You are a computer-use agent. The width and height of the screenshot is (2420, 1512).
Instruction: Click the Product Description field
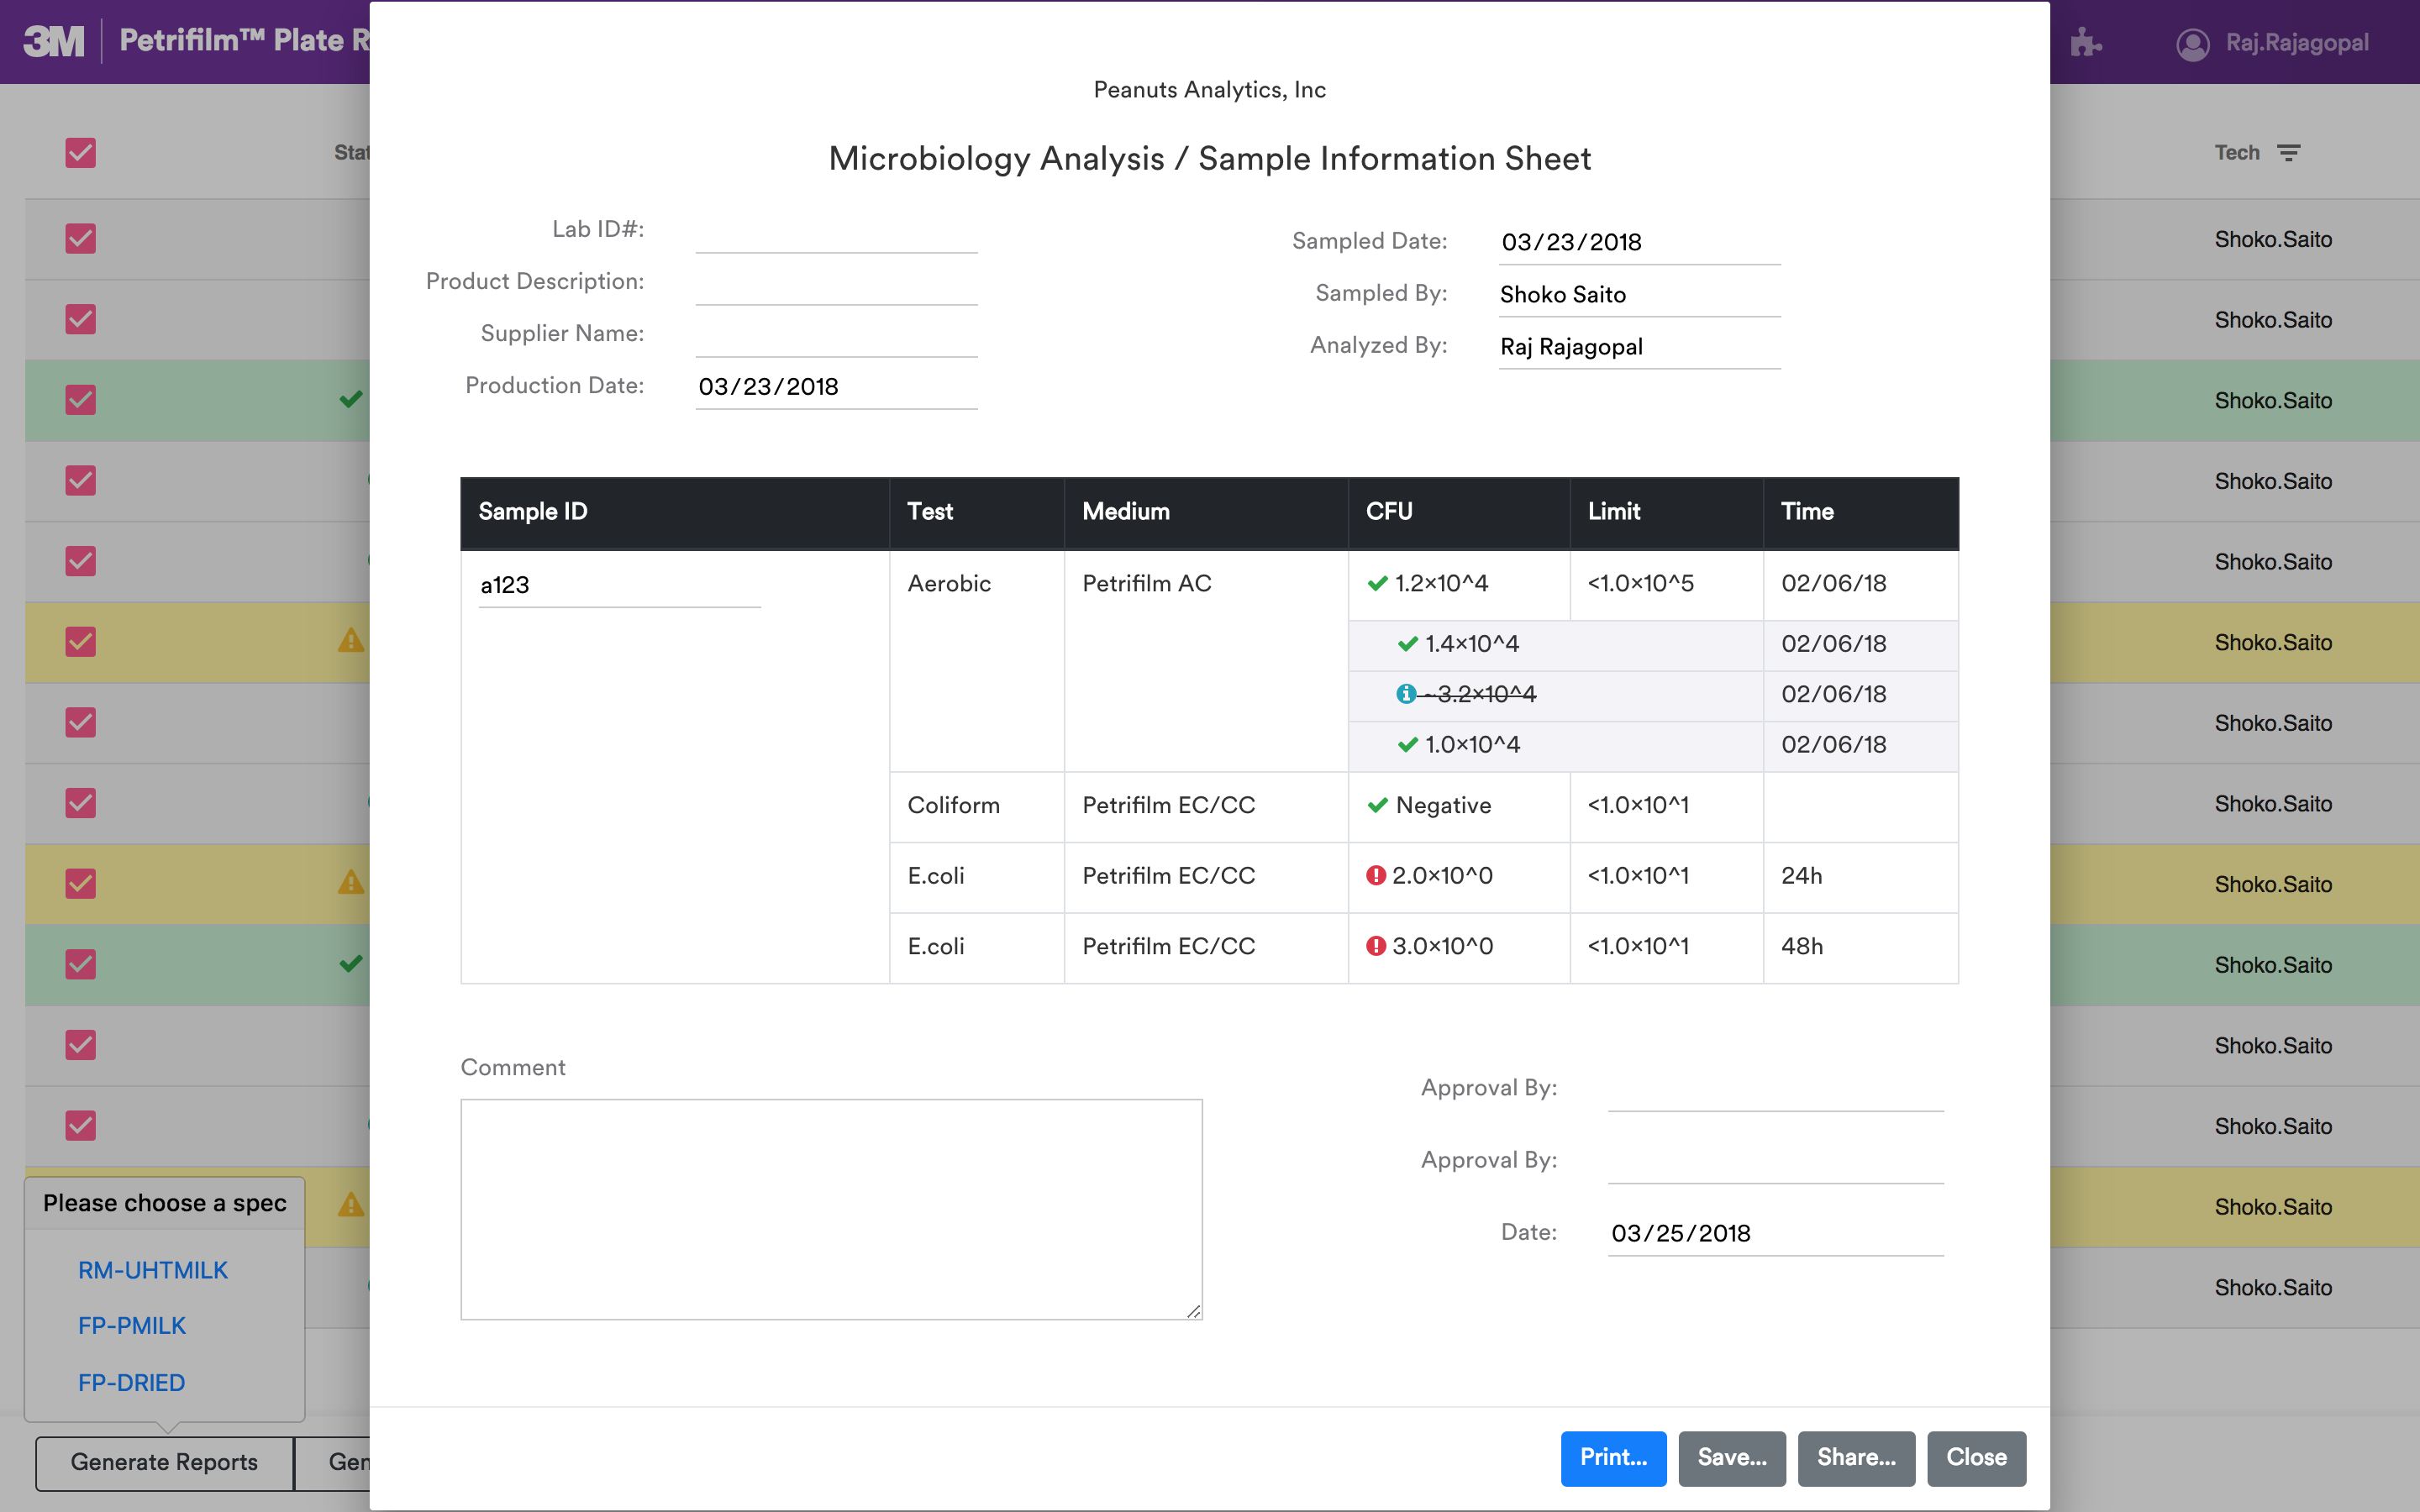836,283
